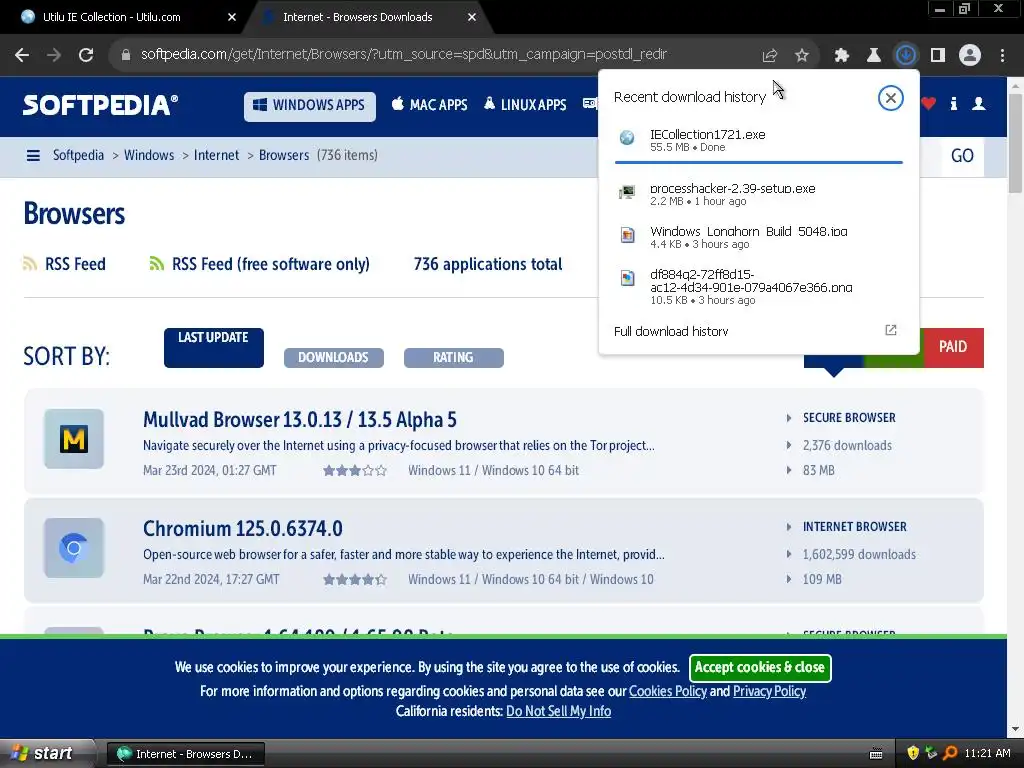Open the Chrome Labs flask icon

coord(873,56)
